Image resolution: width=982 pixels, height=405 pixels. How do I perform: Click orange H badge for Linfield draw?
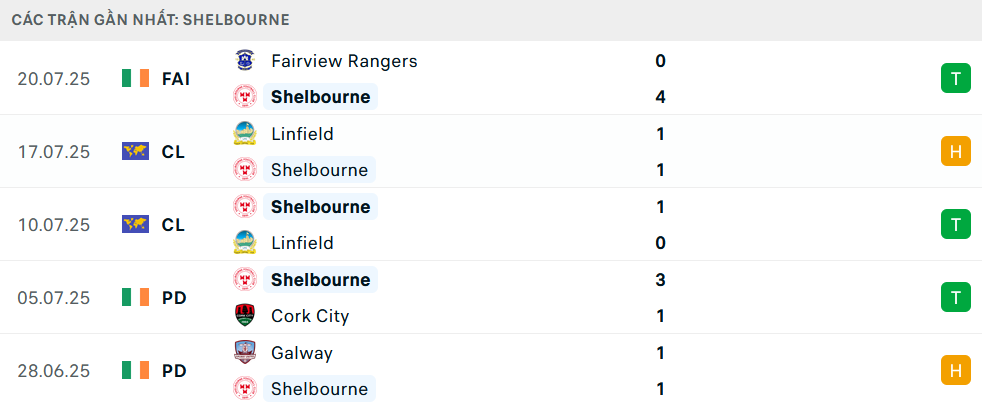956,151
